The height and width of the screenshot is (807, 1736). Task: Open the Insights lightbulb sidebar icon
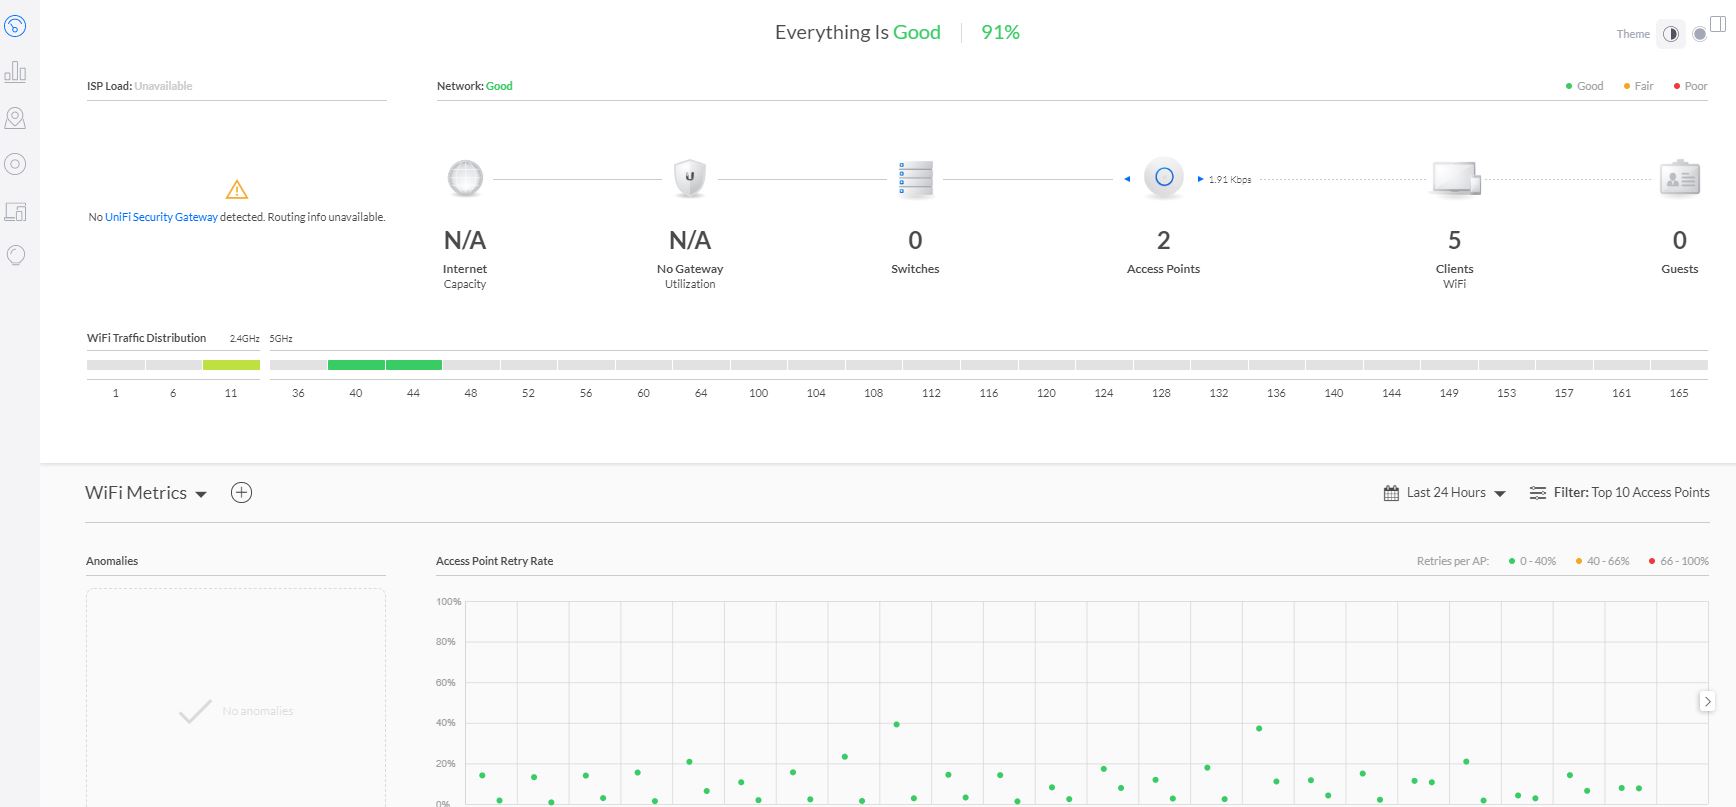pyautogui.click(x=15, y=256)
